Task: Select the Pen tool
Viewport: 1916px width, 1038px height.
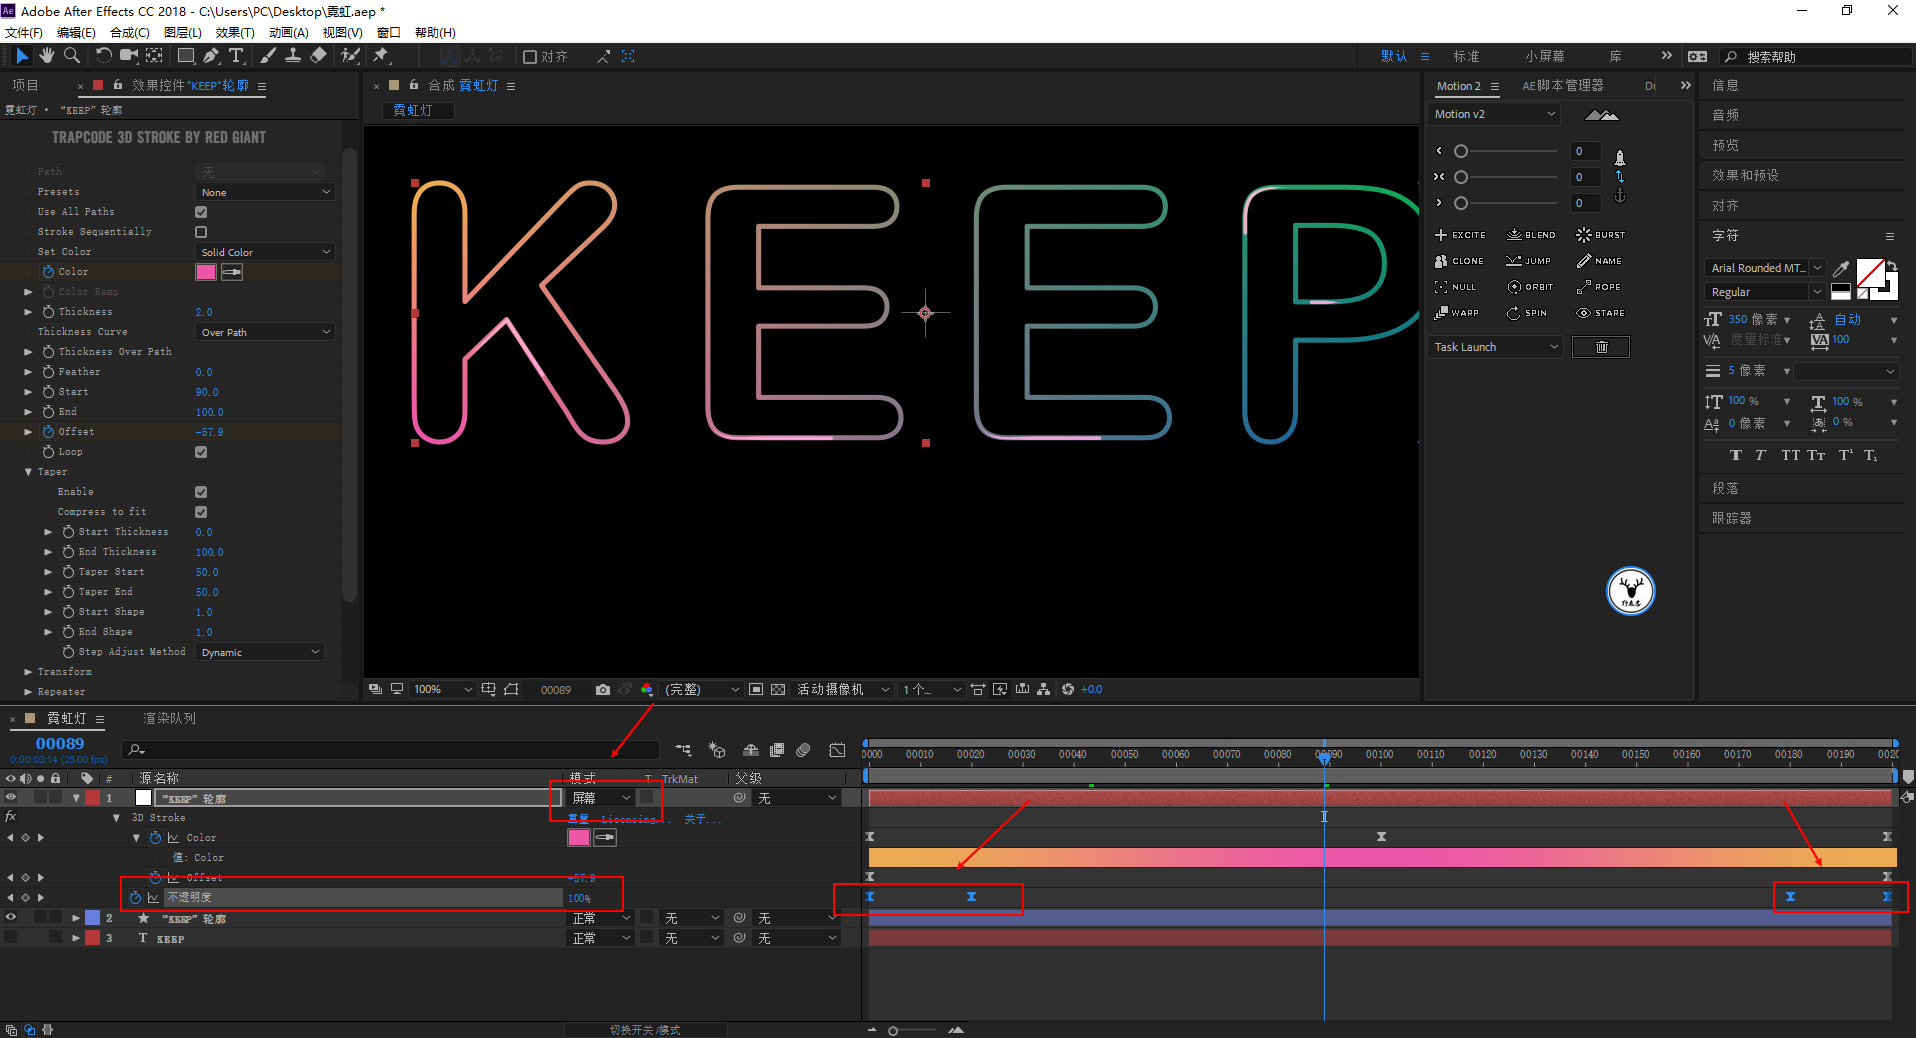Action: [x=211, y=56]
